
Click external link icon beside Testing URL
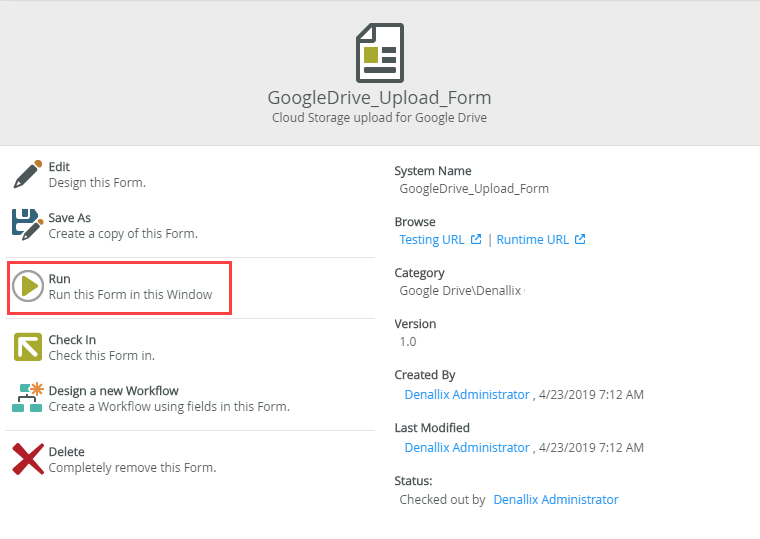(x=476, y=239)
